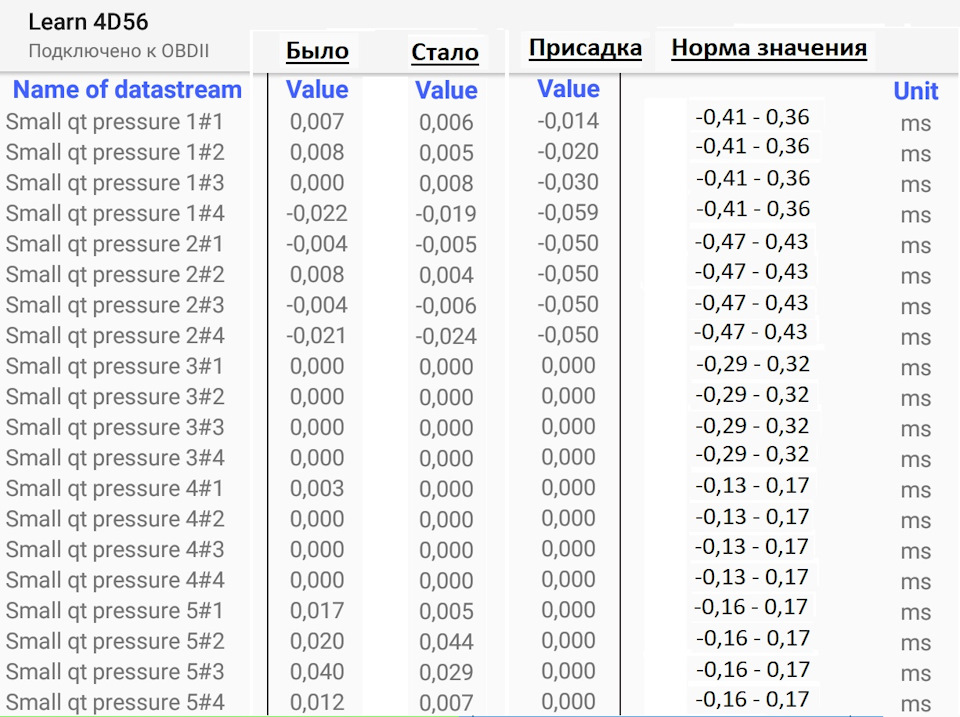This screenshot has width=960, height=717.
Task: Click Стало value -0,019 for 1#4
Action: tap(446, 214)
